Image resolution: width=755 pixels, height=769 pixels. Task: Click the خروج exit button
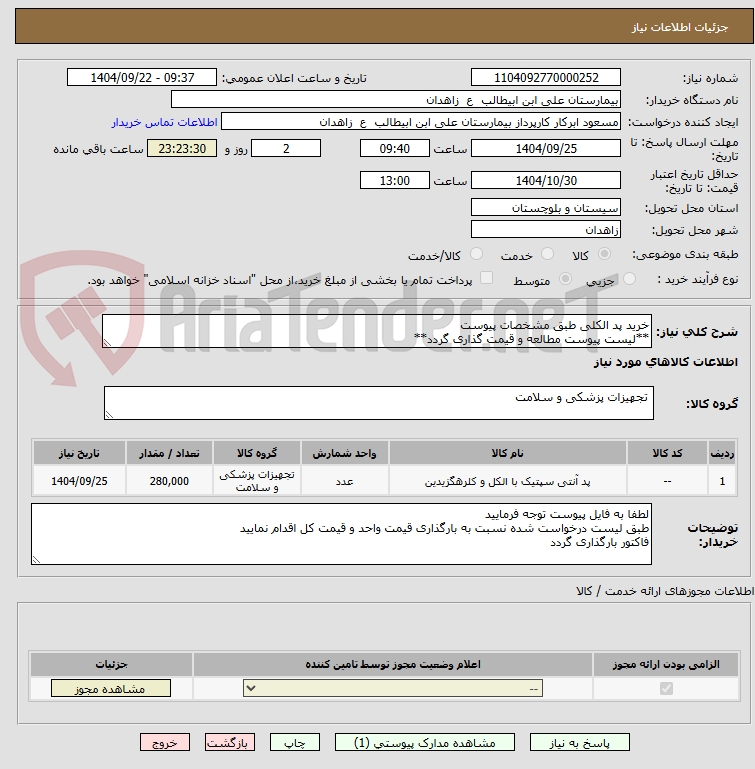coord(165,743)
